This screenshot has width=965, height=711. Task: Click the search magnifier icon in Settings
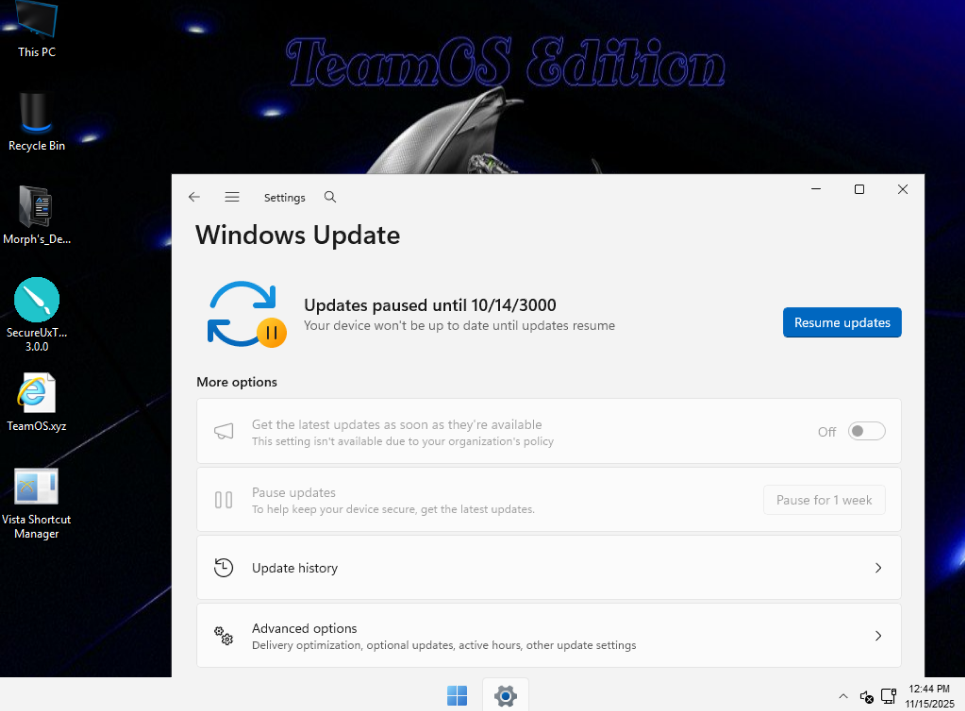(x=331, y=198)
